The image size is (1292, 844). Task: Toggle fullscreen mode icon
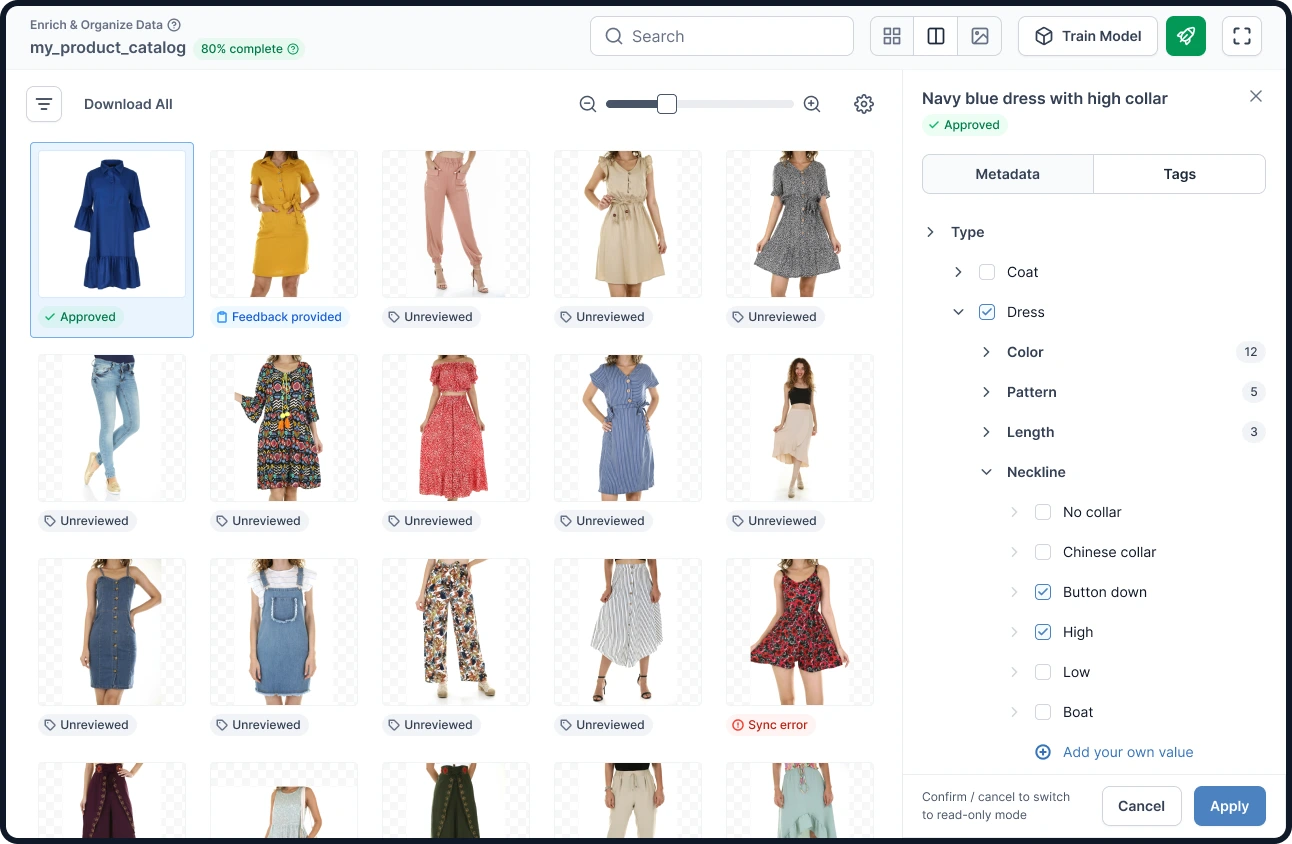(1242, 36)
